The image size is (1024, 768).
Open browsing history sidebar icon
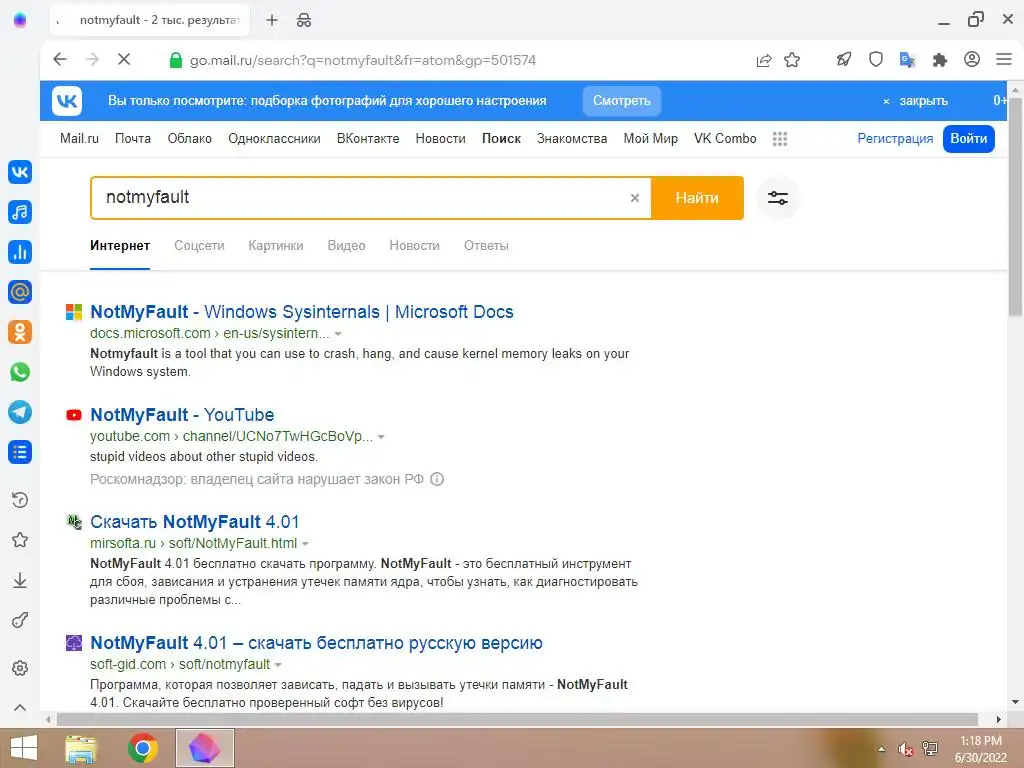click(x=20, y=500)
